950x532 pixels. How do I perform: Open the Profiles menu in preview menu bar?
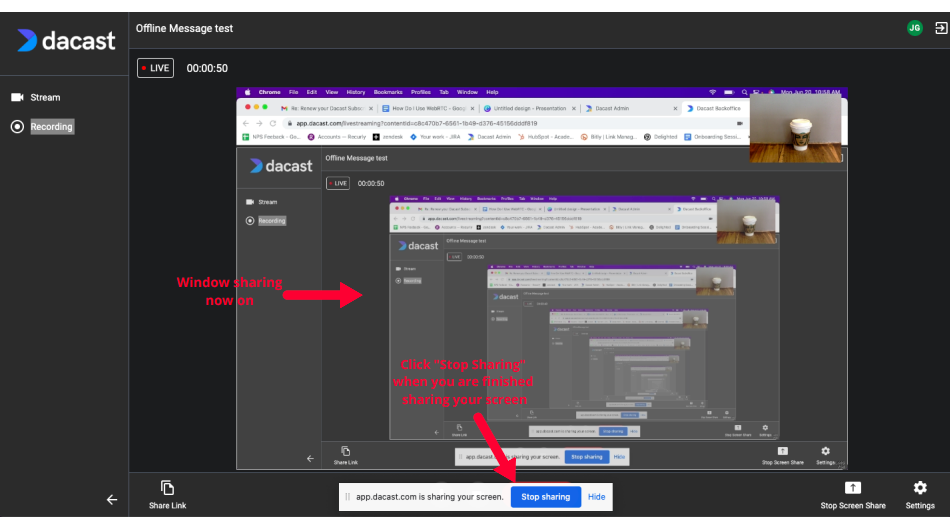pos(420,92)
